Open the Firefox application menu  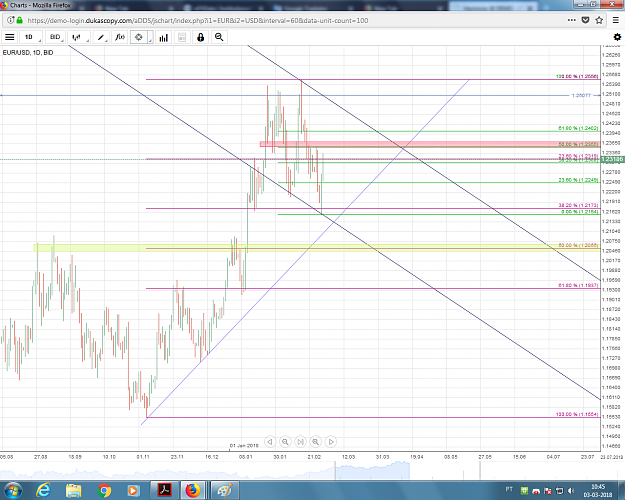click(616, 20)
